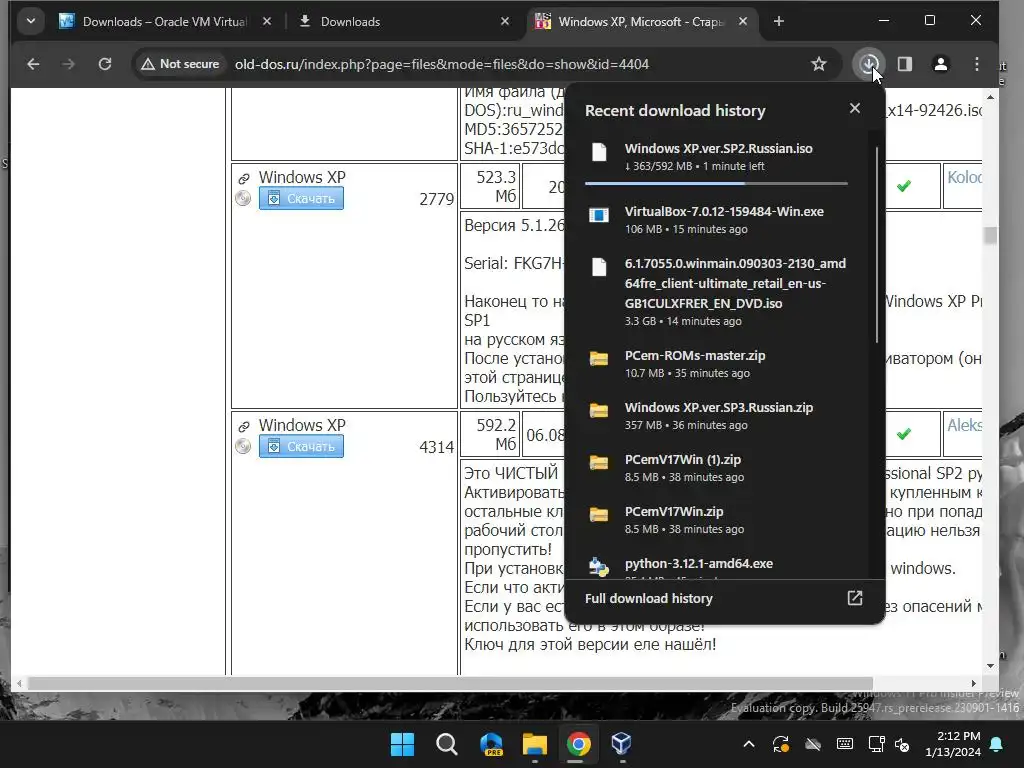Click the address bar URL
The width and height of the screenshot is (1024, 768).
coord(441,64)
